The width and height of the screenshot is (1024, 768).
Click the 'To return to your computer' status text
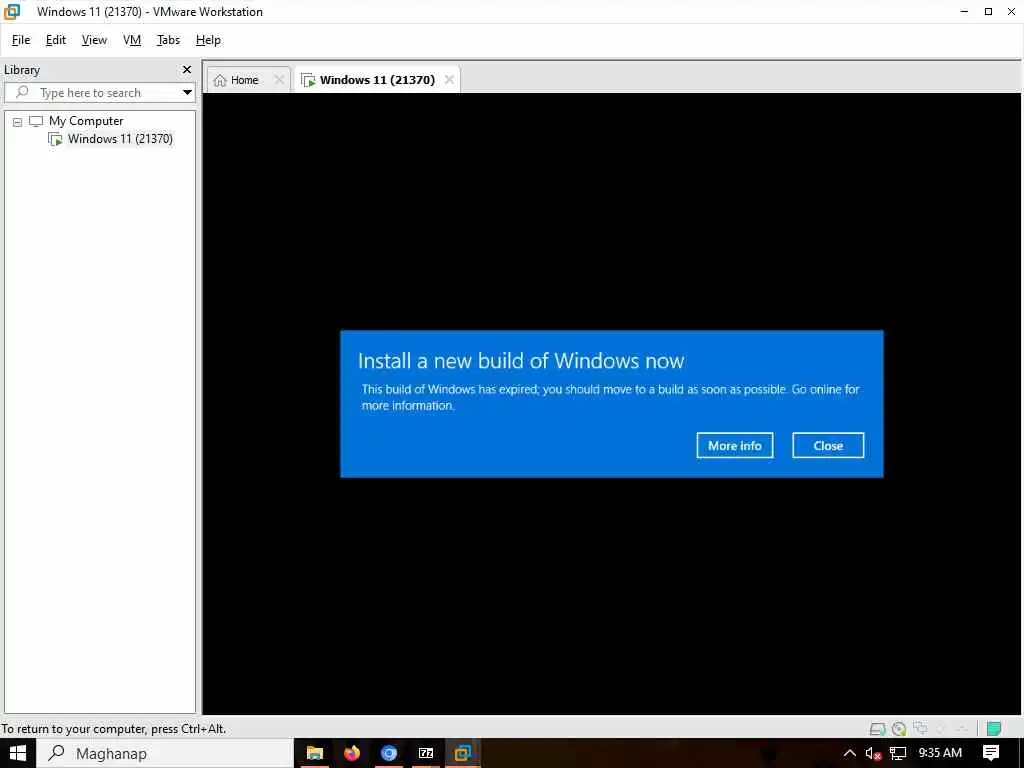114,729
